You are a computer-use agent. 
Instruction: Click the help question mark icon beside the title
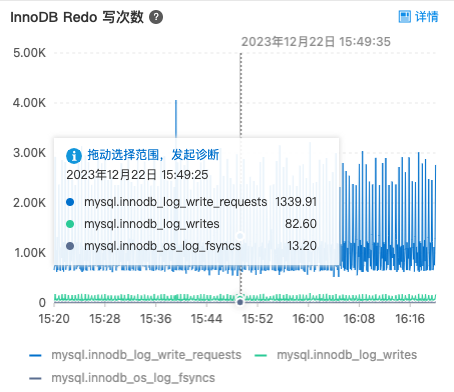tap(156, 17)
